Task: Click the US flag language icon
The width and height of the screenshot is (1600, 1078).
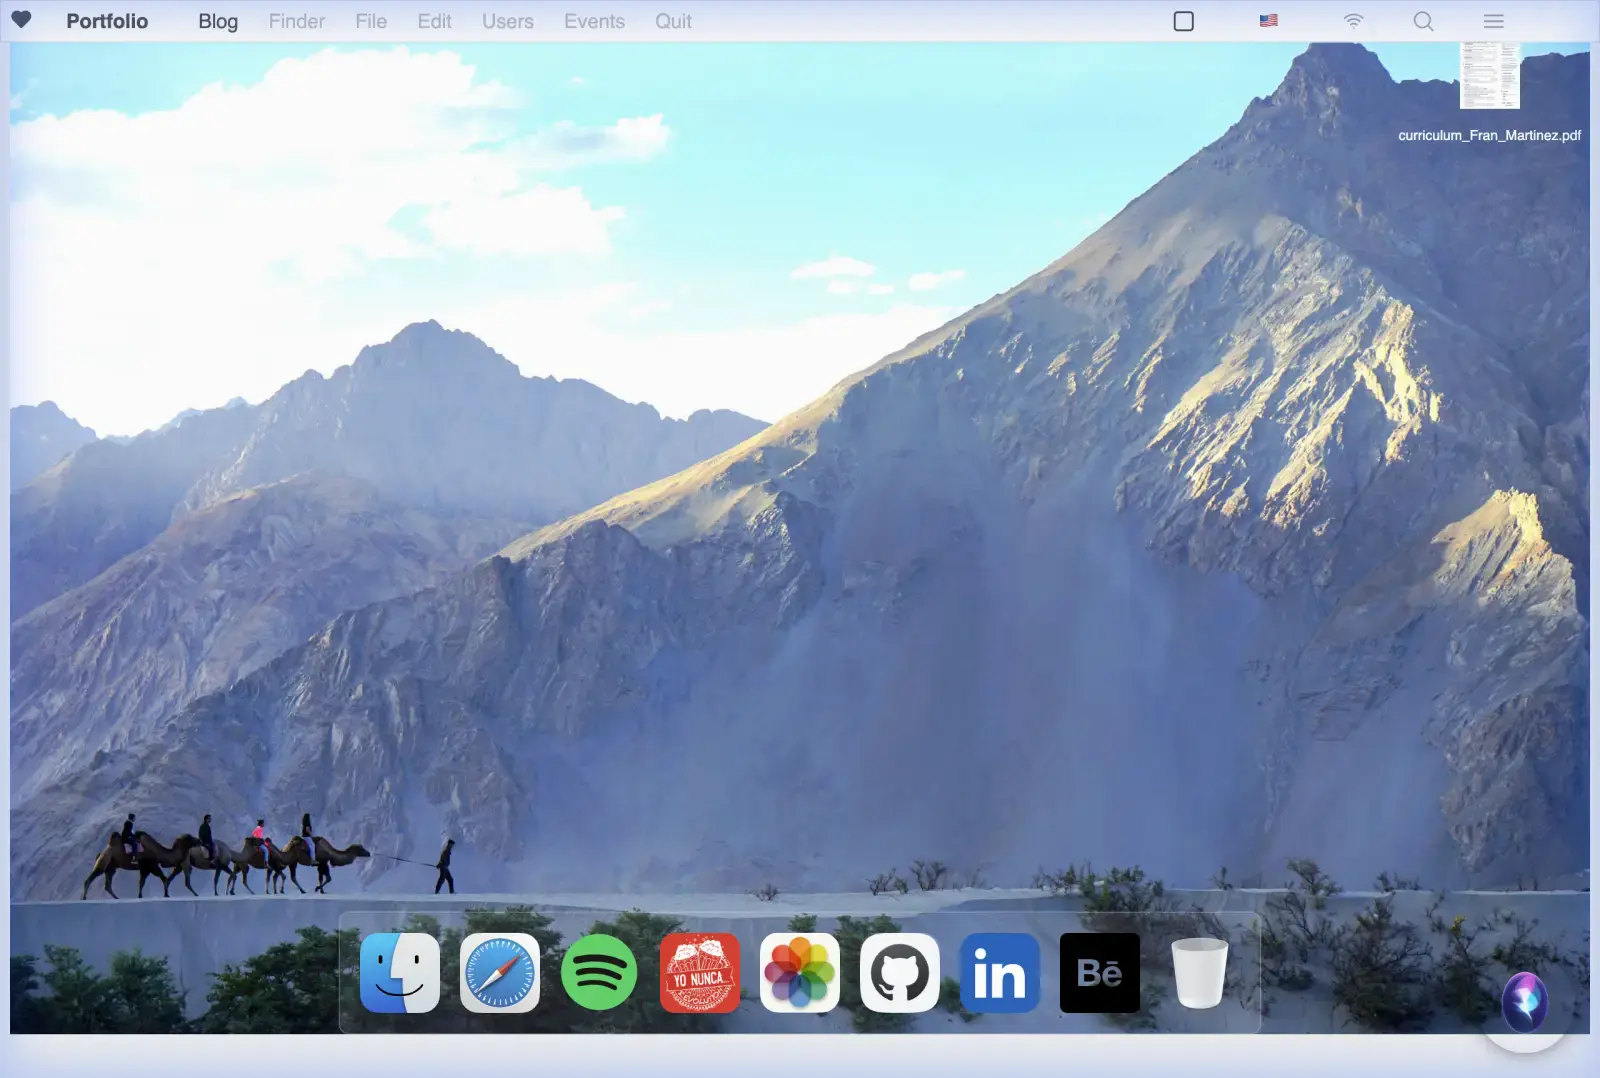Action: point(1269,20)
